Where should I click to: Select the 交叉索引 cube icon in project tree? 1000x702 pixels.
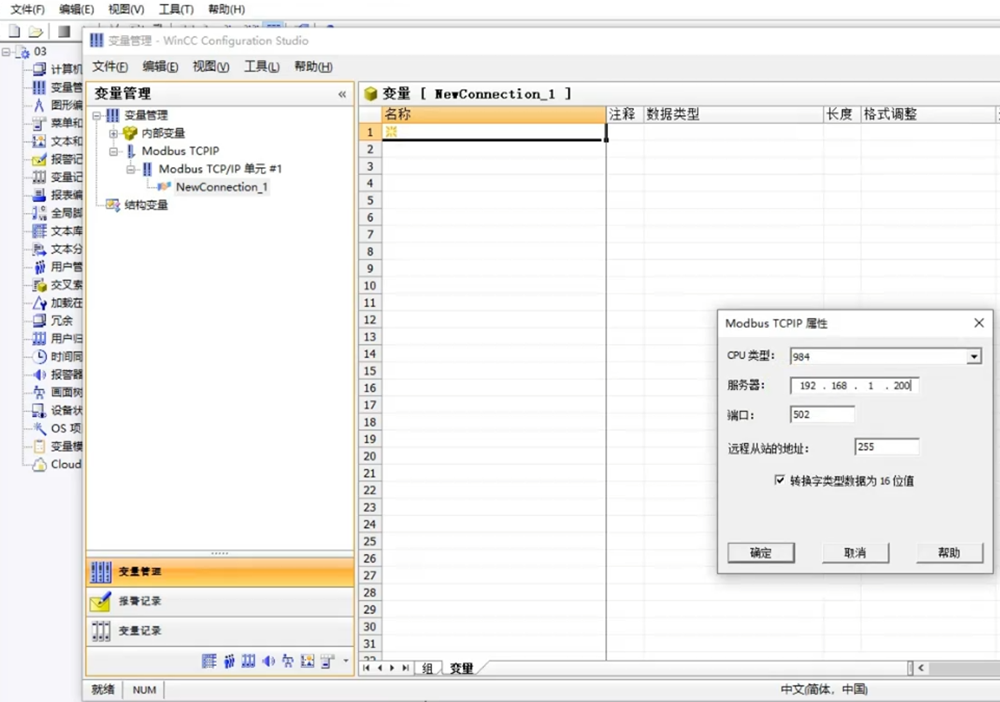40,284
